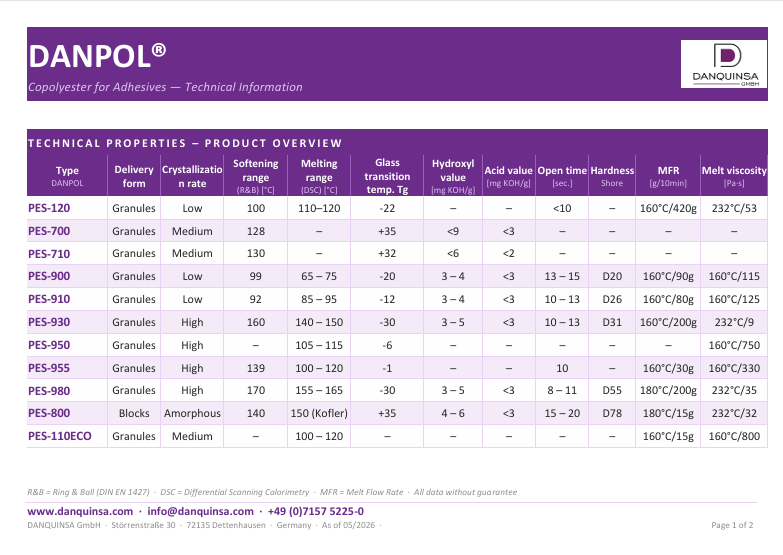Screen dimensions: 783x555
Task: Click PES-930 melting range "140 – 150"
Action: (x=319, y=322)
